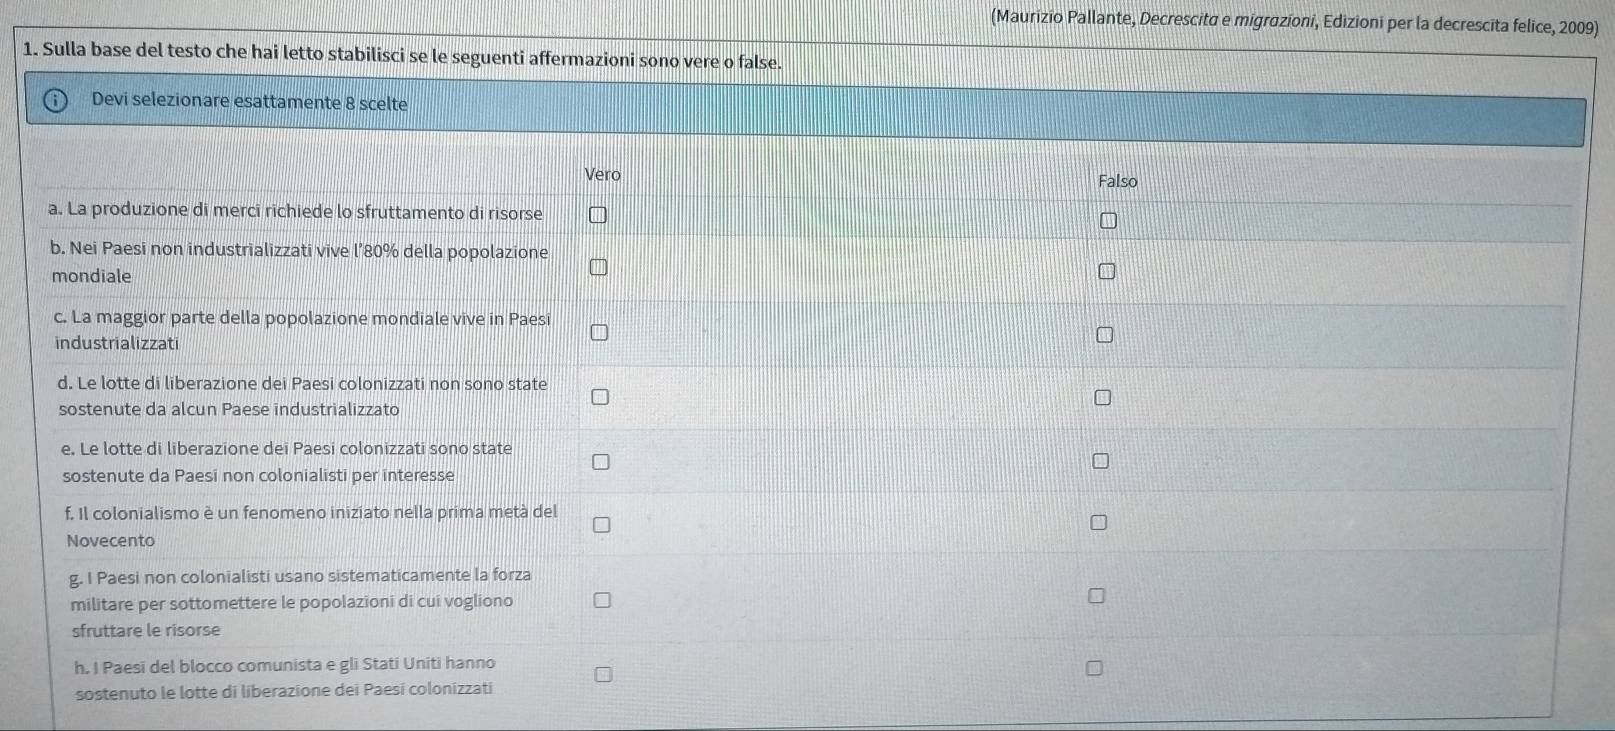The image size is (1615, 731).
Task: Click the Vero column header
Action: tap(602, 174)
